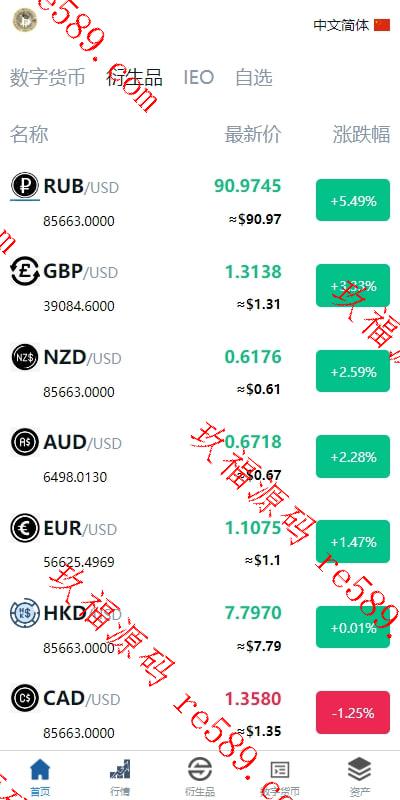
Task: Tap the RUB ruble currency icon
Action: tap(24, 186)
